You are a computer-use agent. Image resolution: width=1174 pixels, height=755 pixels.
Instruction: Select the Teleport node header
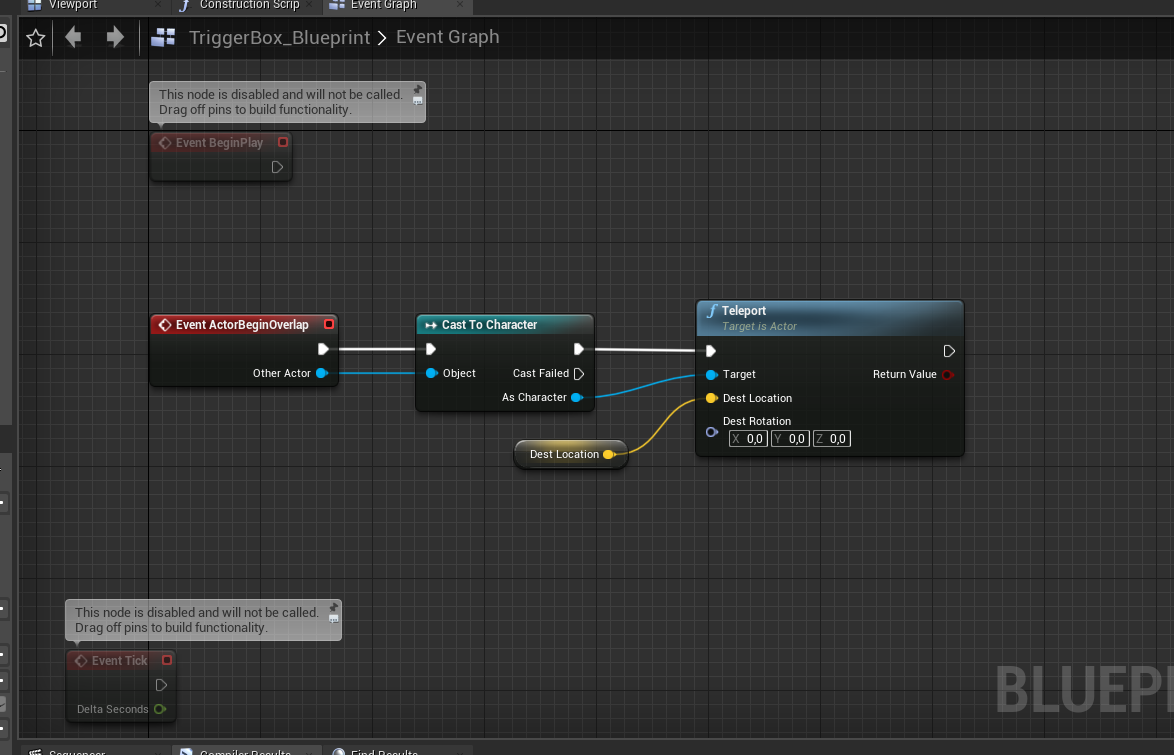point(830,318)
